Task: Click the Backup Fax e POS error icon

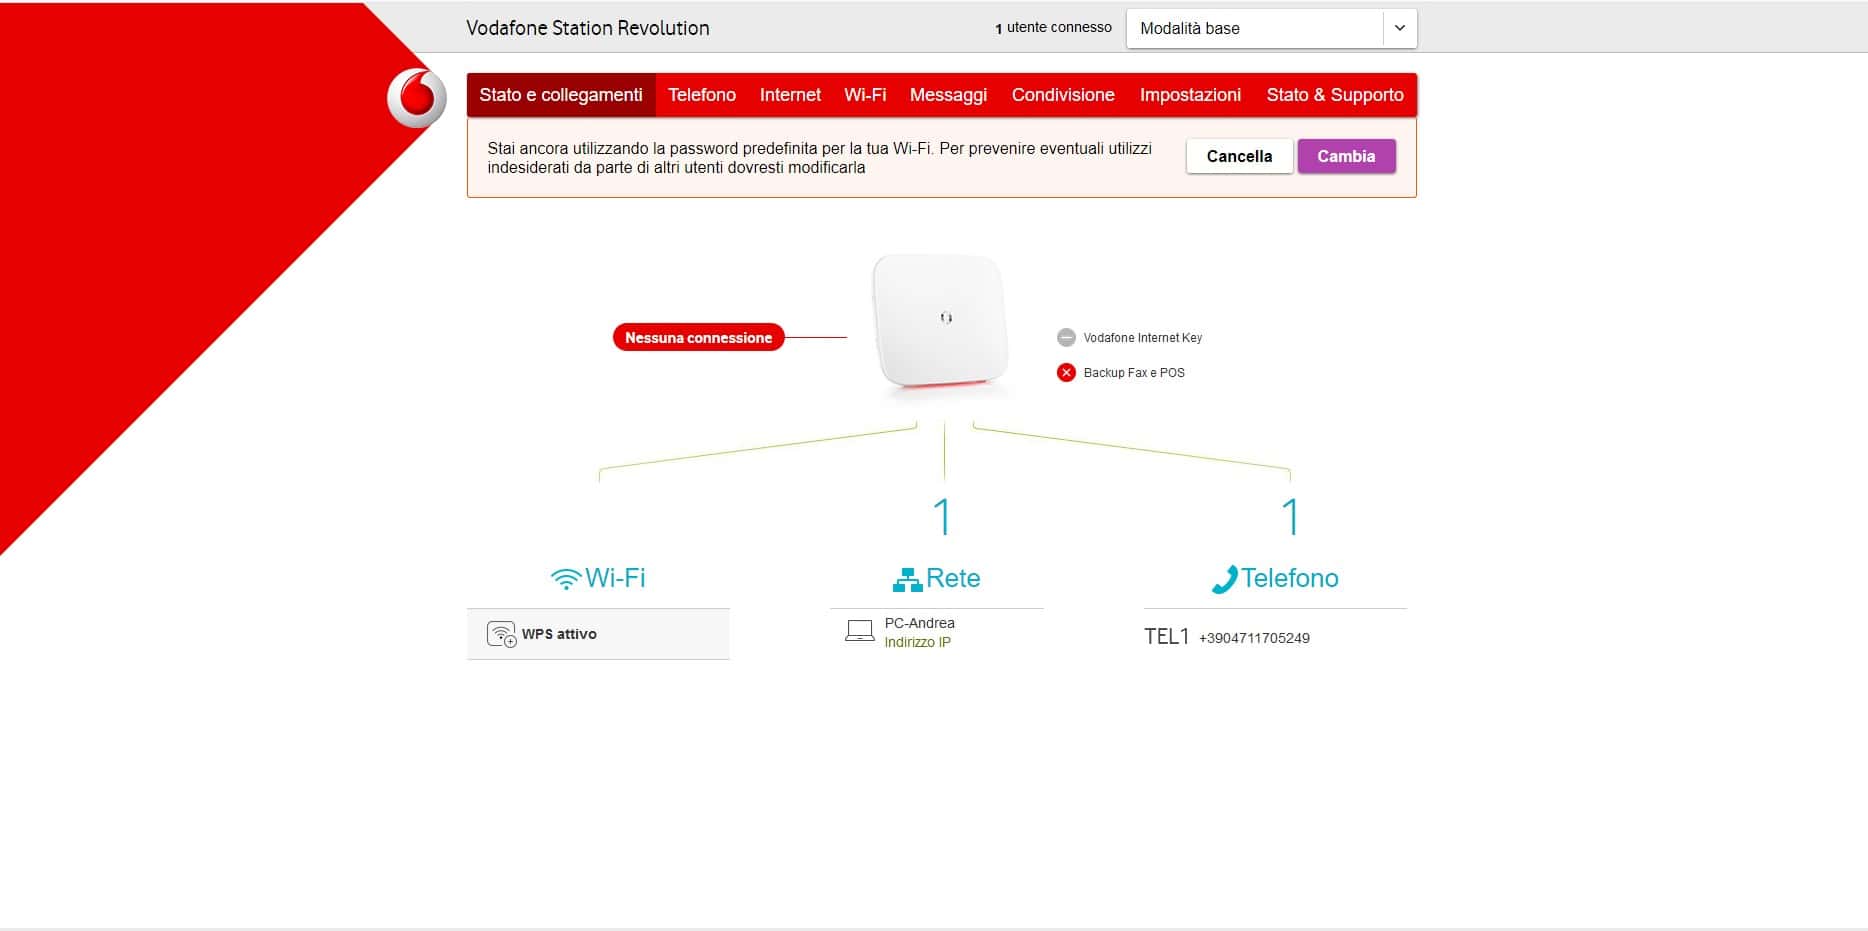Action: click(x=1066, y=372)
